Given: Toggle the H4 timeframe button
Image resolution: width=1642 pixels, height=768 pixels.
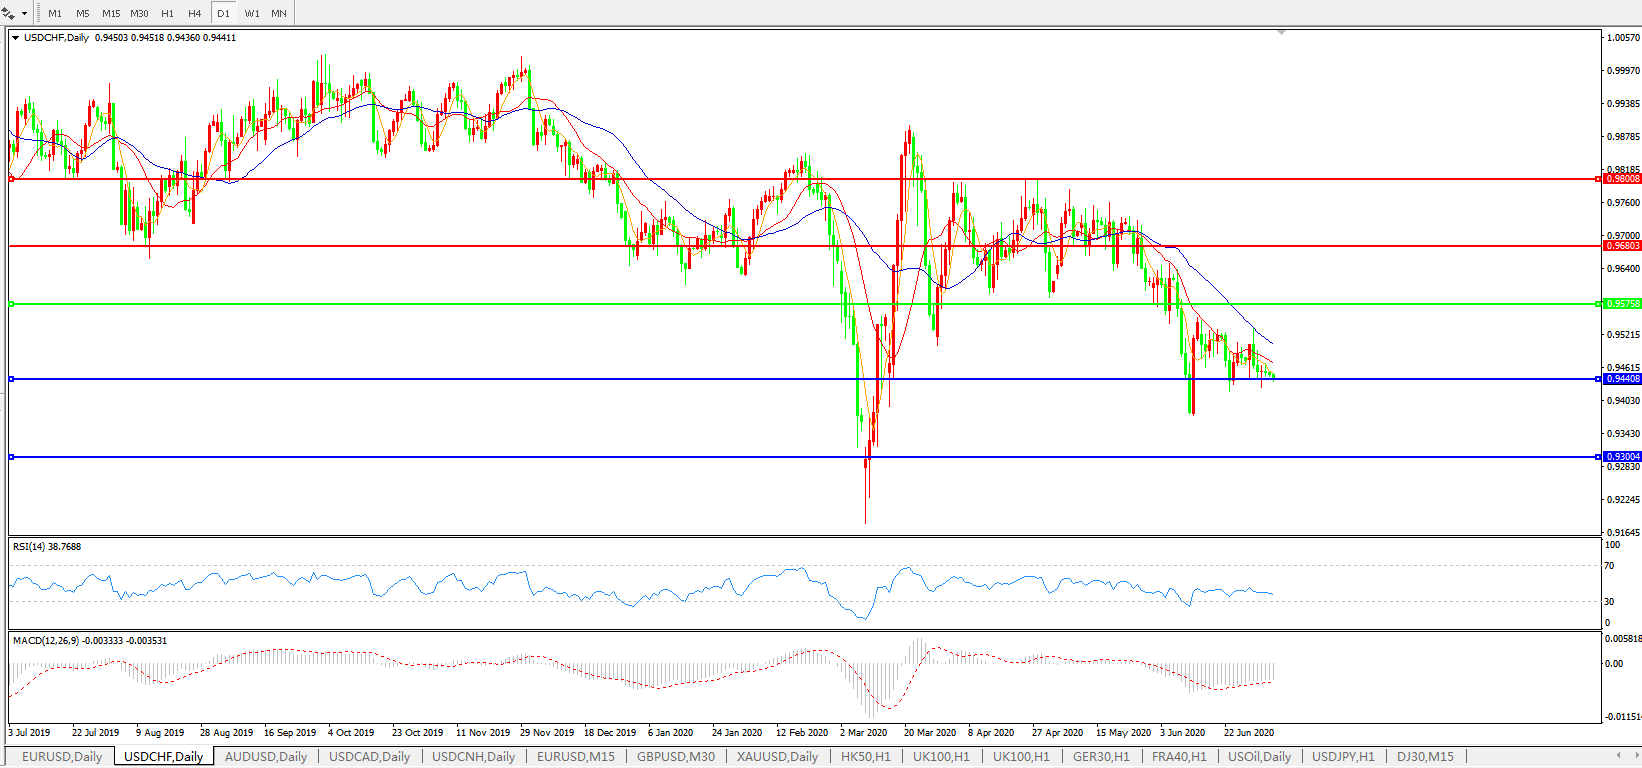Looking at the screenshot, I should [194, 13].
